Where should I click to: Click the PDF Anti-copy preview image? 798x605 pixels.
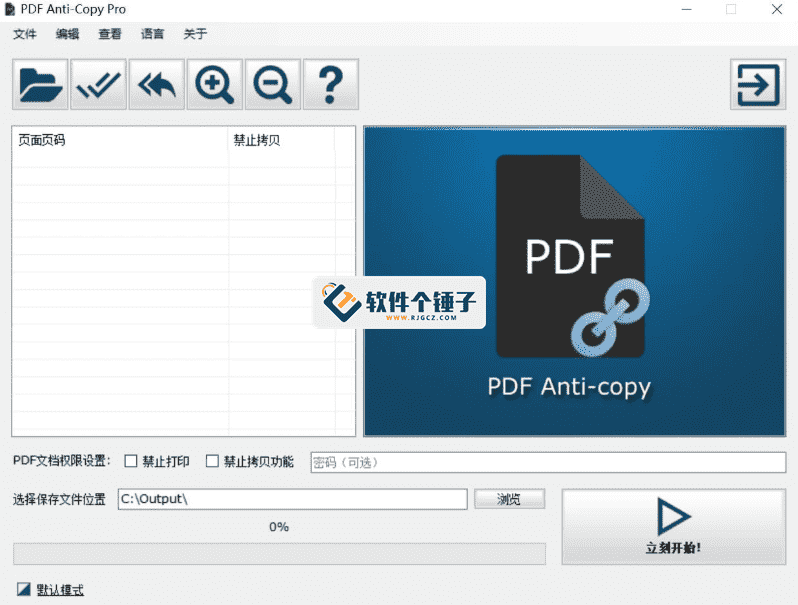coord(575,281)
